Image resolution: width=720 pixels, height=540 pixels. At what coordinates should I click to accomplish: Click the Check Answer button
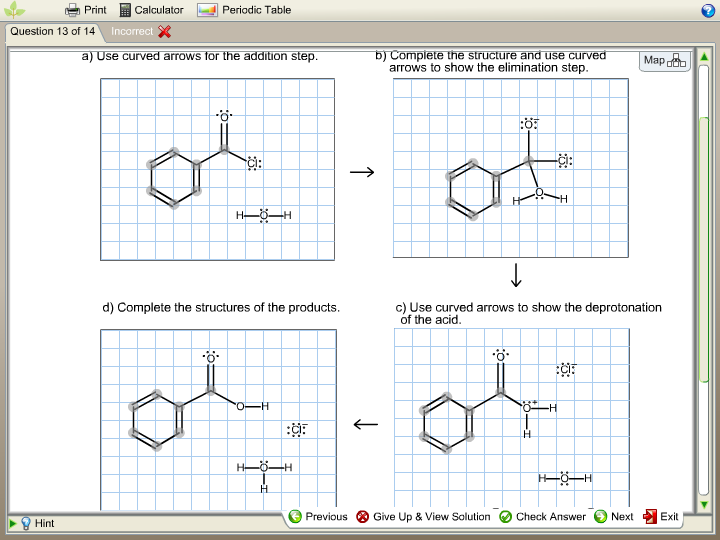pyautogui.click(x=542, y=517)
